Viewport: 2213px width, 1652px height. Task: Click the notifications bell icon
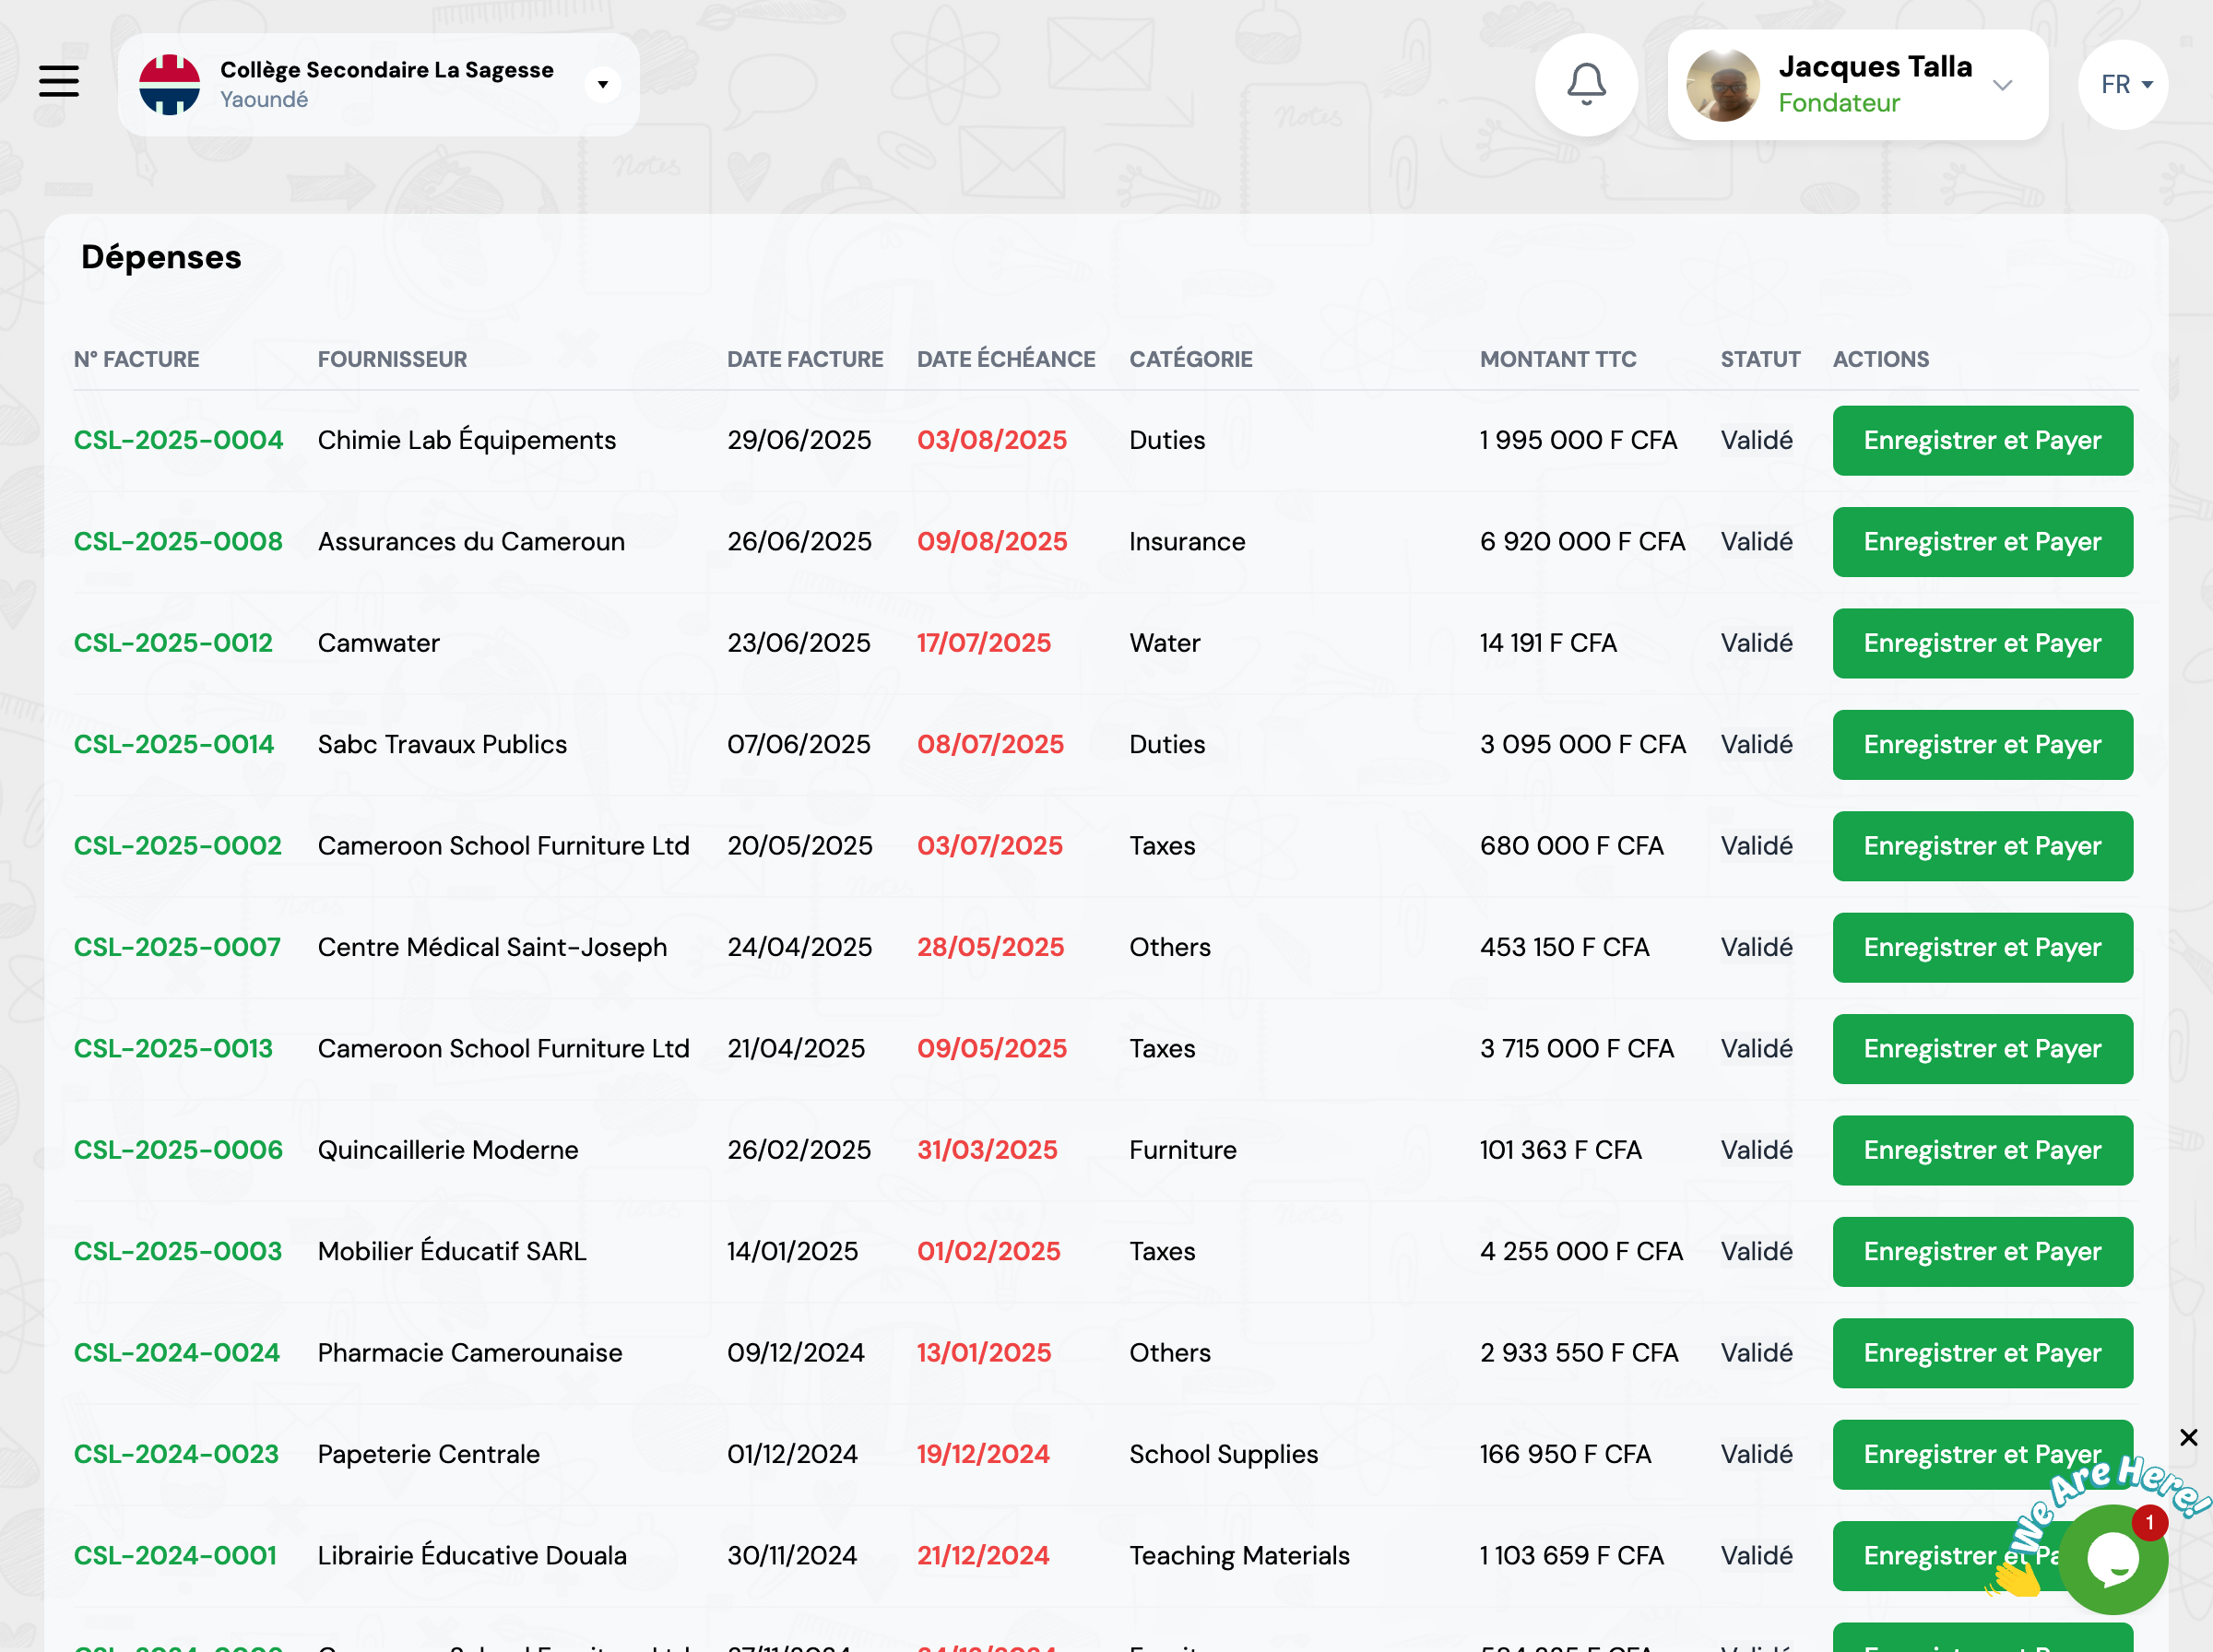click(x=1586, y=84)
